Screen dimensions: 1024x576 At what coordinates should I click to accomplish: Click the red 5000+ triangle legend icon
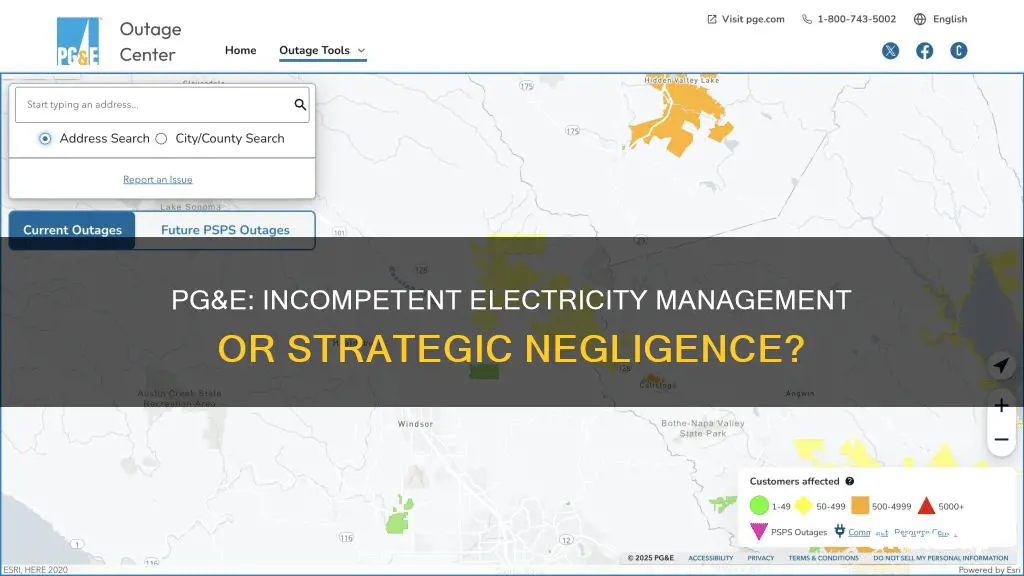pos(926,505)
